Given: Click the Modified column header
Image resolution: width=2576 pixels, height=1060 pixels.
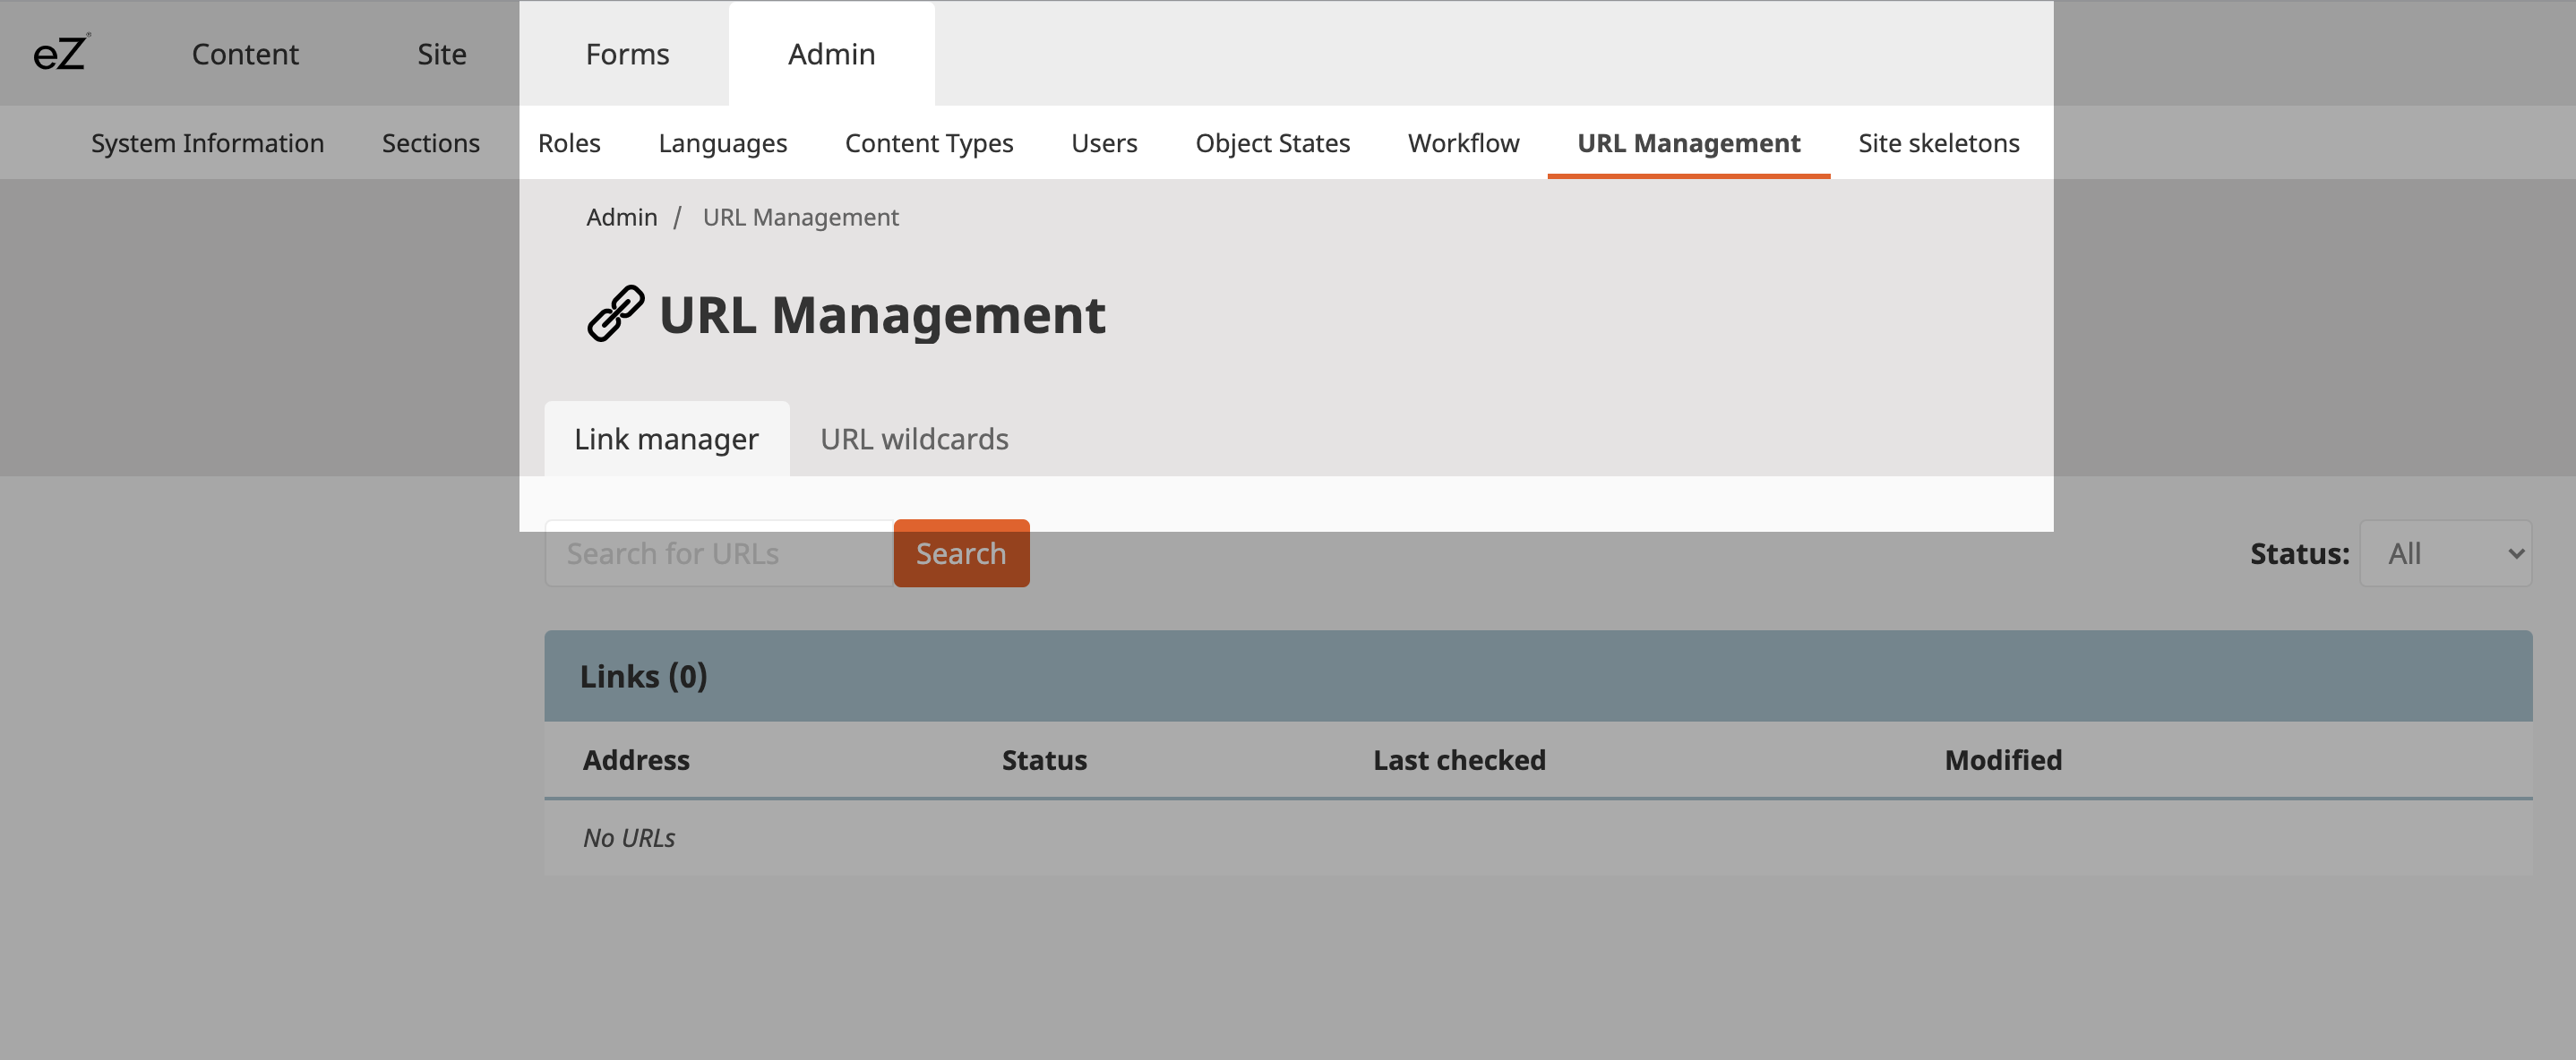Looking at the screenshot, I should (2003, 760).
